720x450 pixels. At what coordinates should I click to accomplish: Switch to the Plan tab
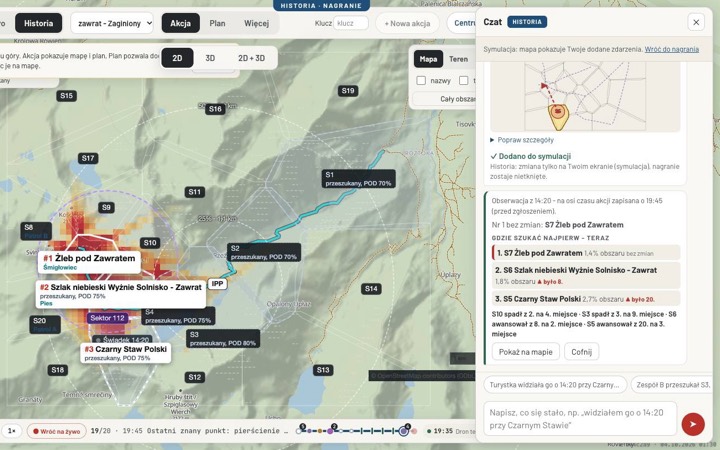tap(217, 23)
